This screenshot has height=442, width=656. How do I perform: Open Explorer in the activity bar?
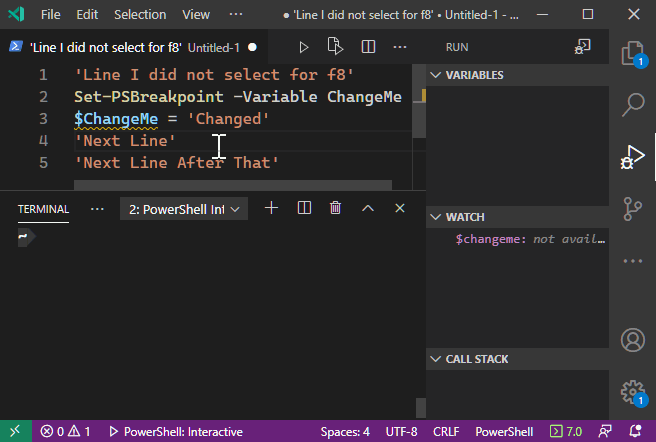[633, 54]
